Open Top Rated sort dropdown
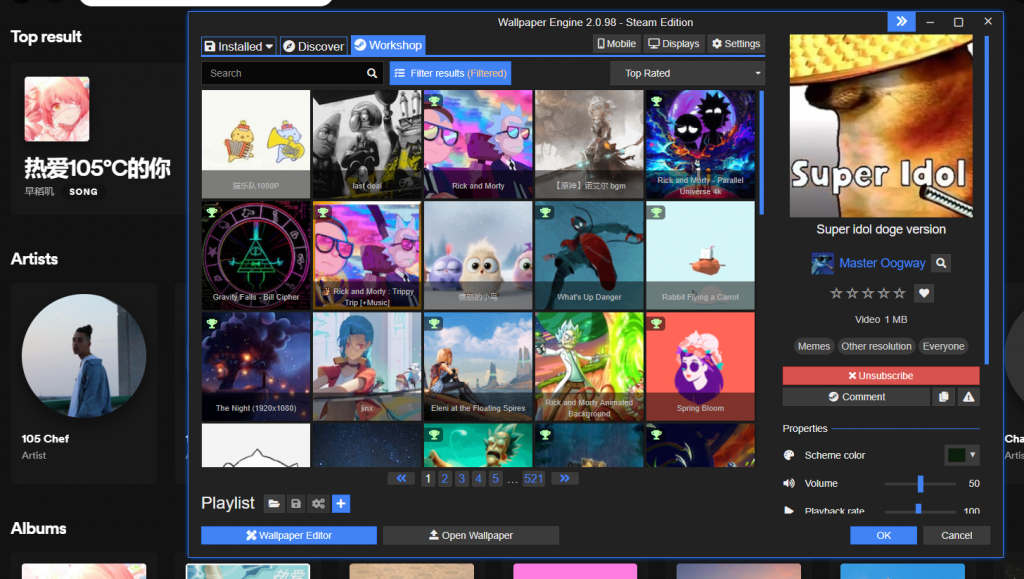This screenshot has width=1024, height=579. tap(687, 73)
